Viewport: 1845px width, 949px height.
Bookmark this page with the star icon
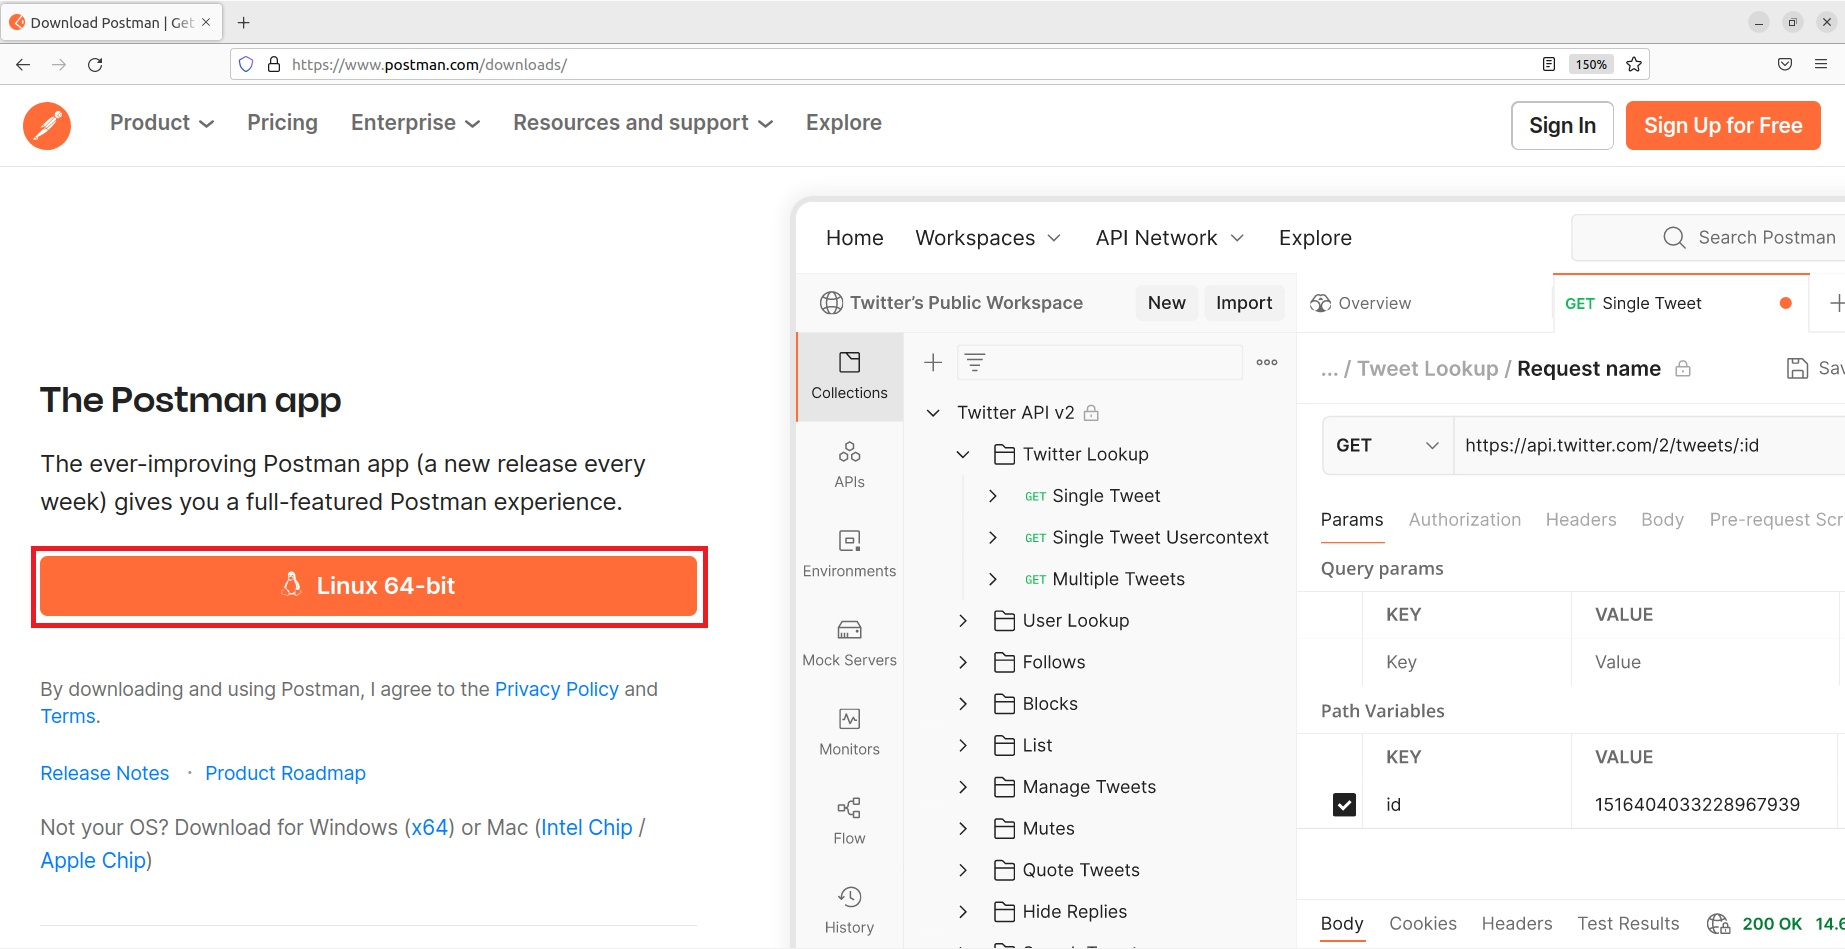1634,64
